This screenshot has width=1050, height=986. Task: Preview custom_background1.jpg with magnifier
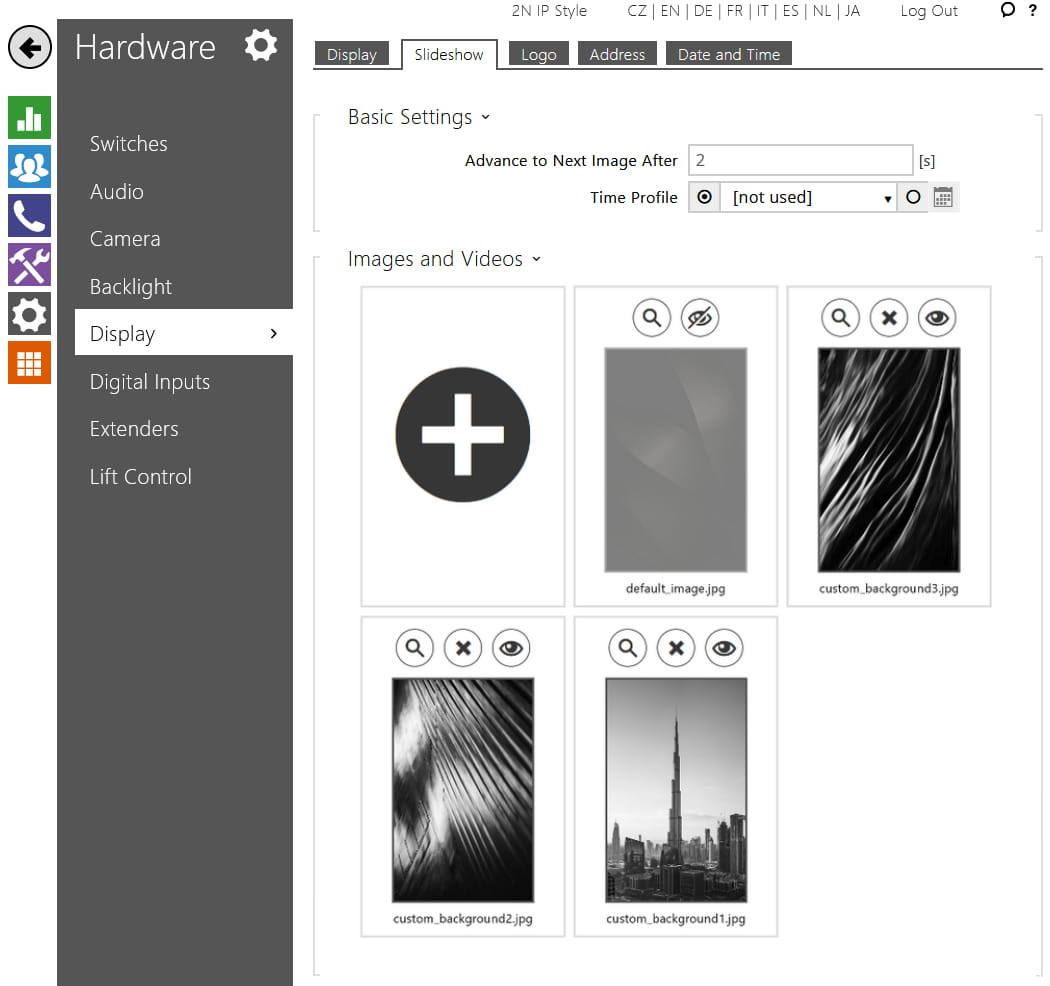point(627,648)
